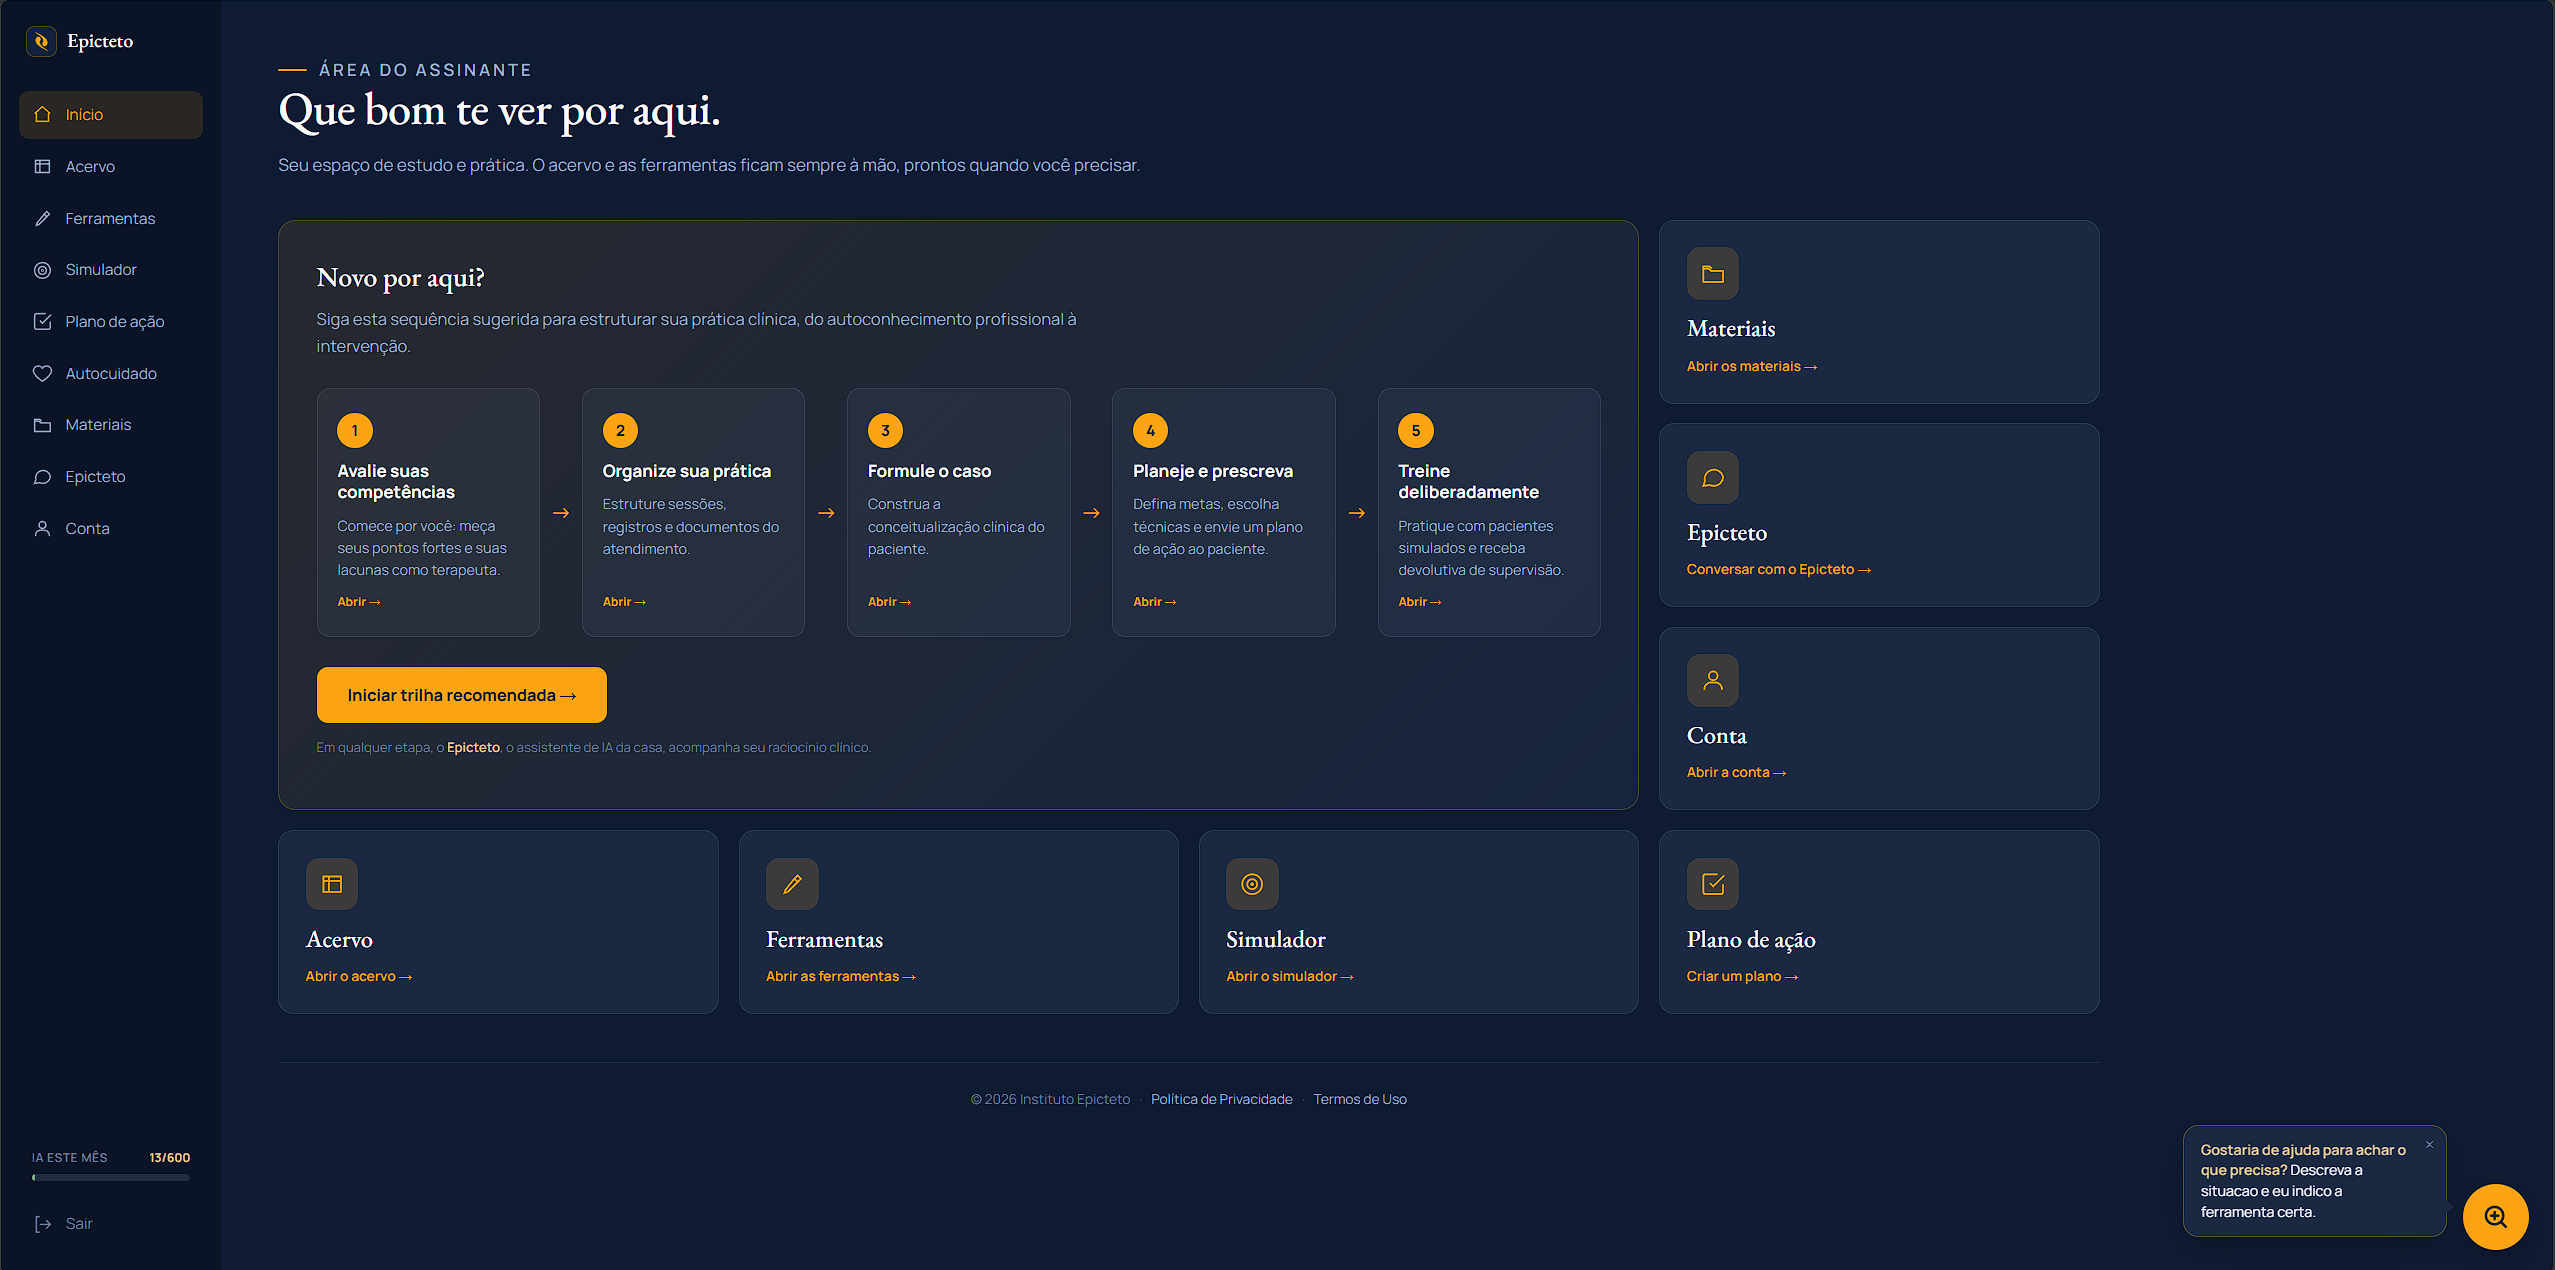This screenshot has width=2555, height=1270.
Task: Click the Simulador target icon card
Action: click(x=1252, y=884)
